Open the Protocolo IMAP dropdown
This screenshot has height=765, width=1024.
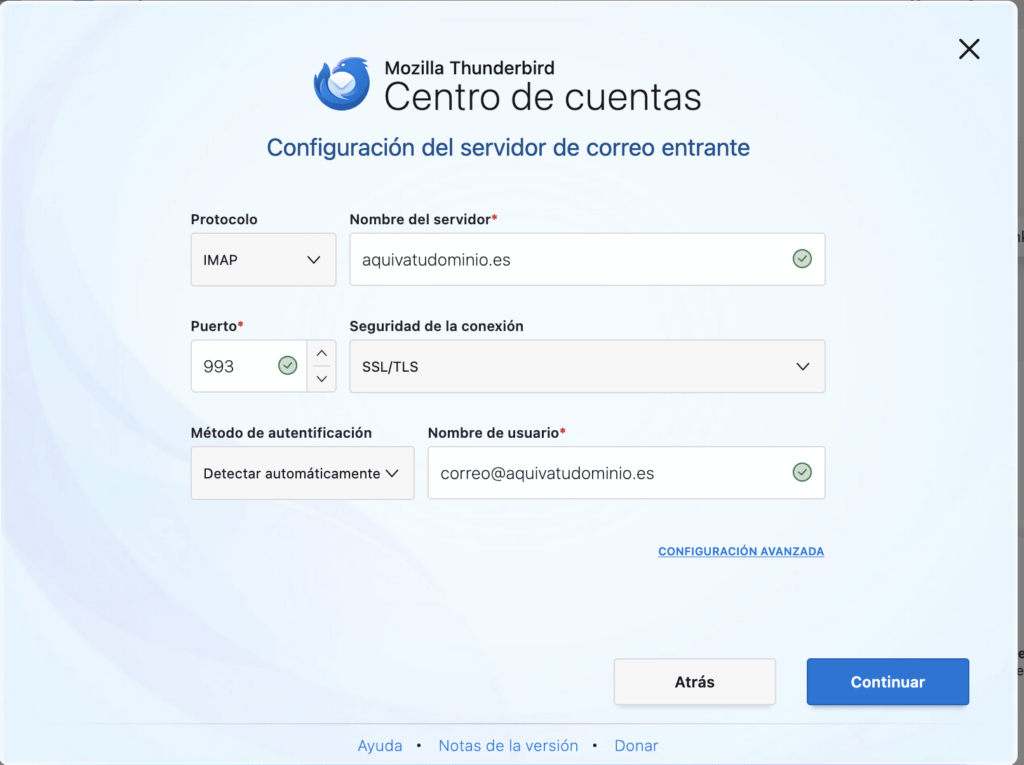click(x=263, y=259)
